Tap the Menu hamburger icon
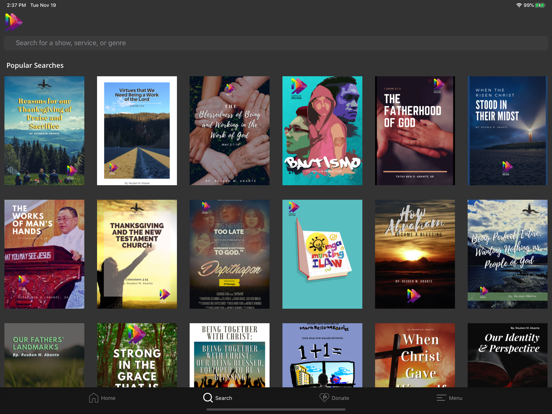The width and height of the screenshot is (552, 414). click(441, 398)
